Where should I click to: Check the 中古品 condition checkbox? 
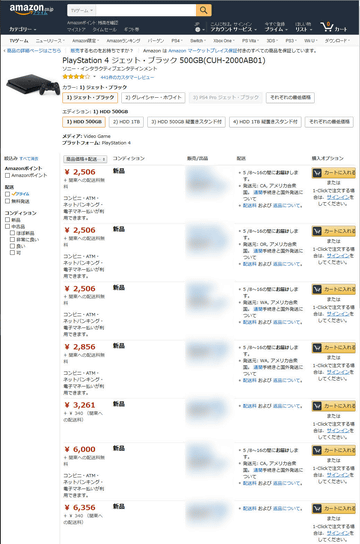coord(7,227)
